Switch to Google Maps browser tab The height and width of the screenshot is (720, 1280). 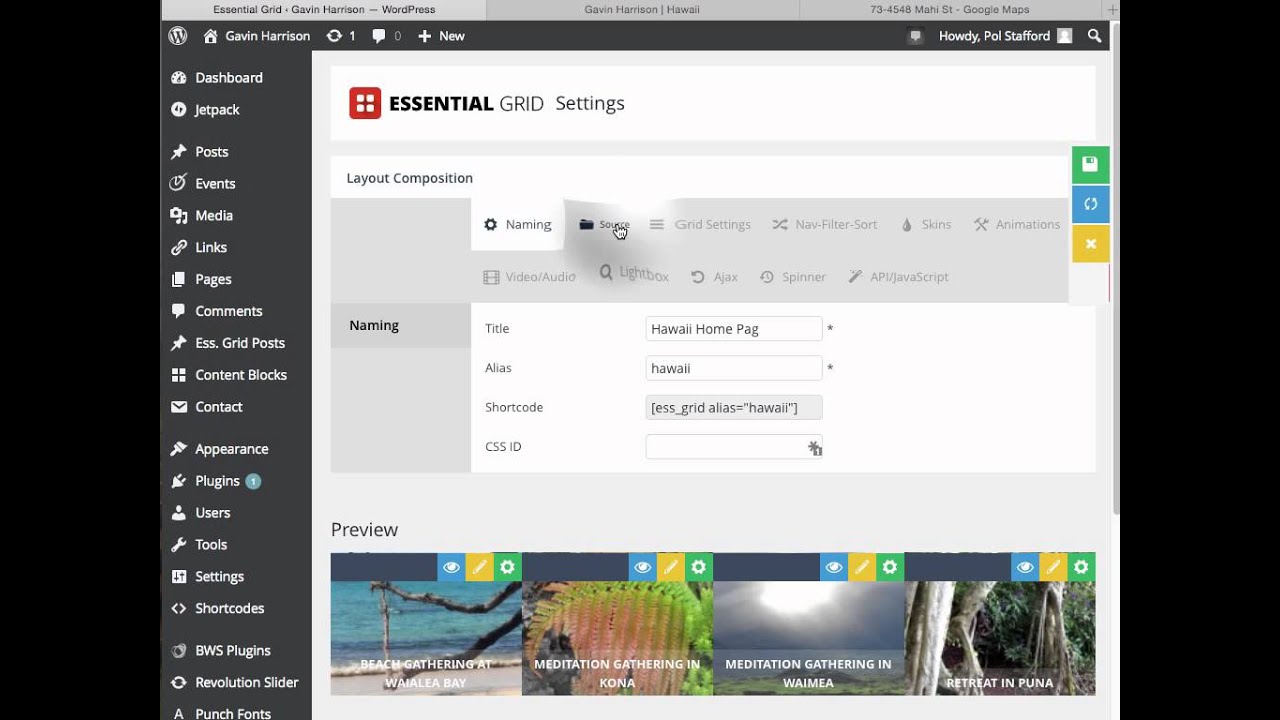(x=949, y=9)
